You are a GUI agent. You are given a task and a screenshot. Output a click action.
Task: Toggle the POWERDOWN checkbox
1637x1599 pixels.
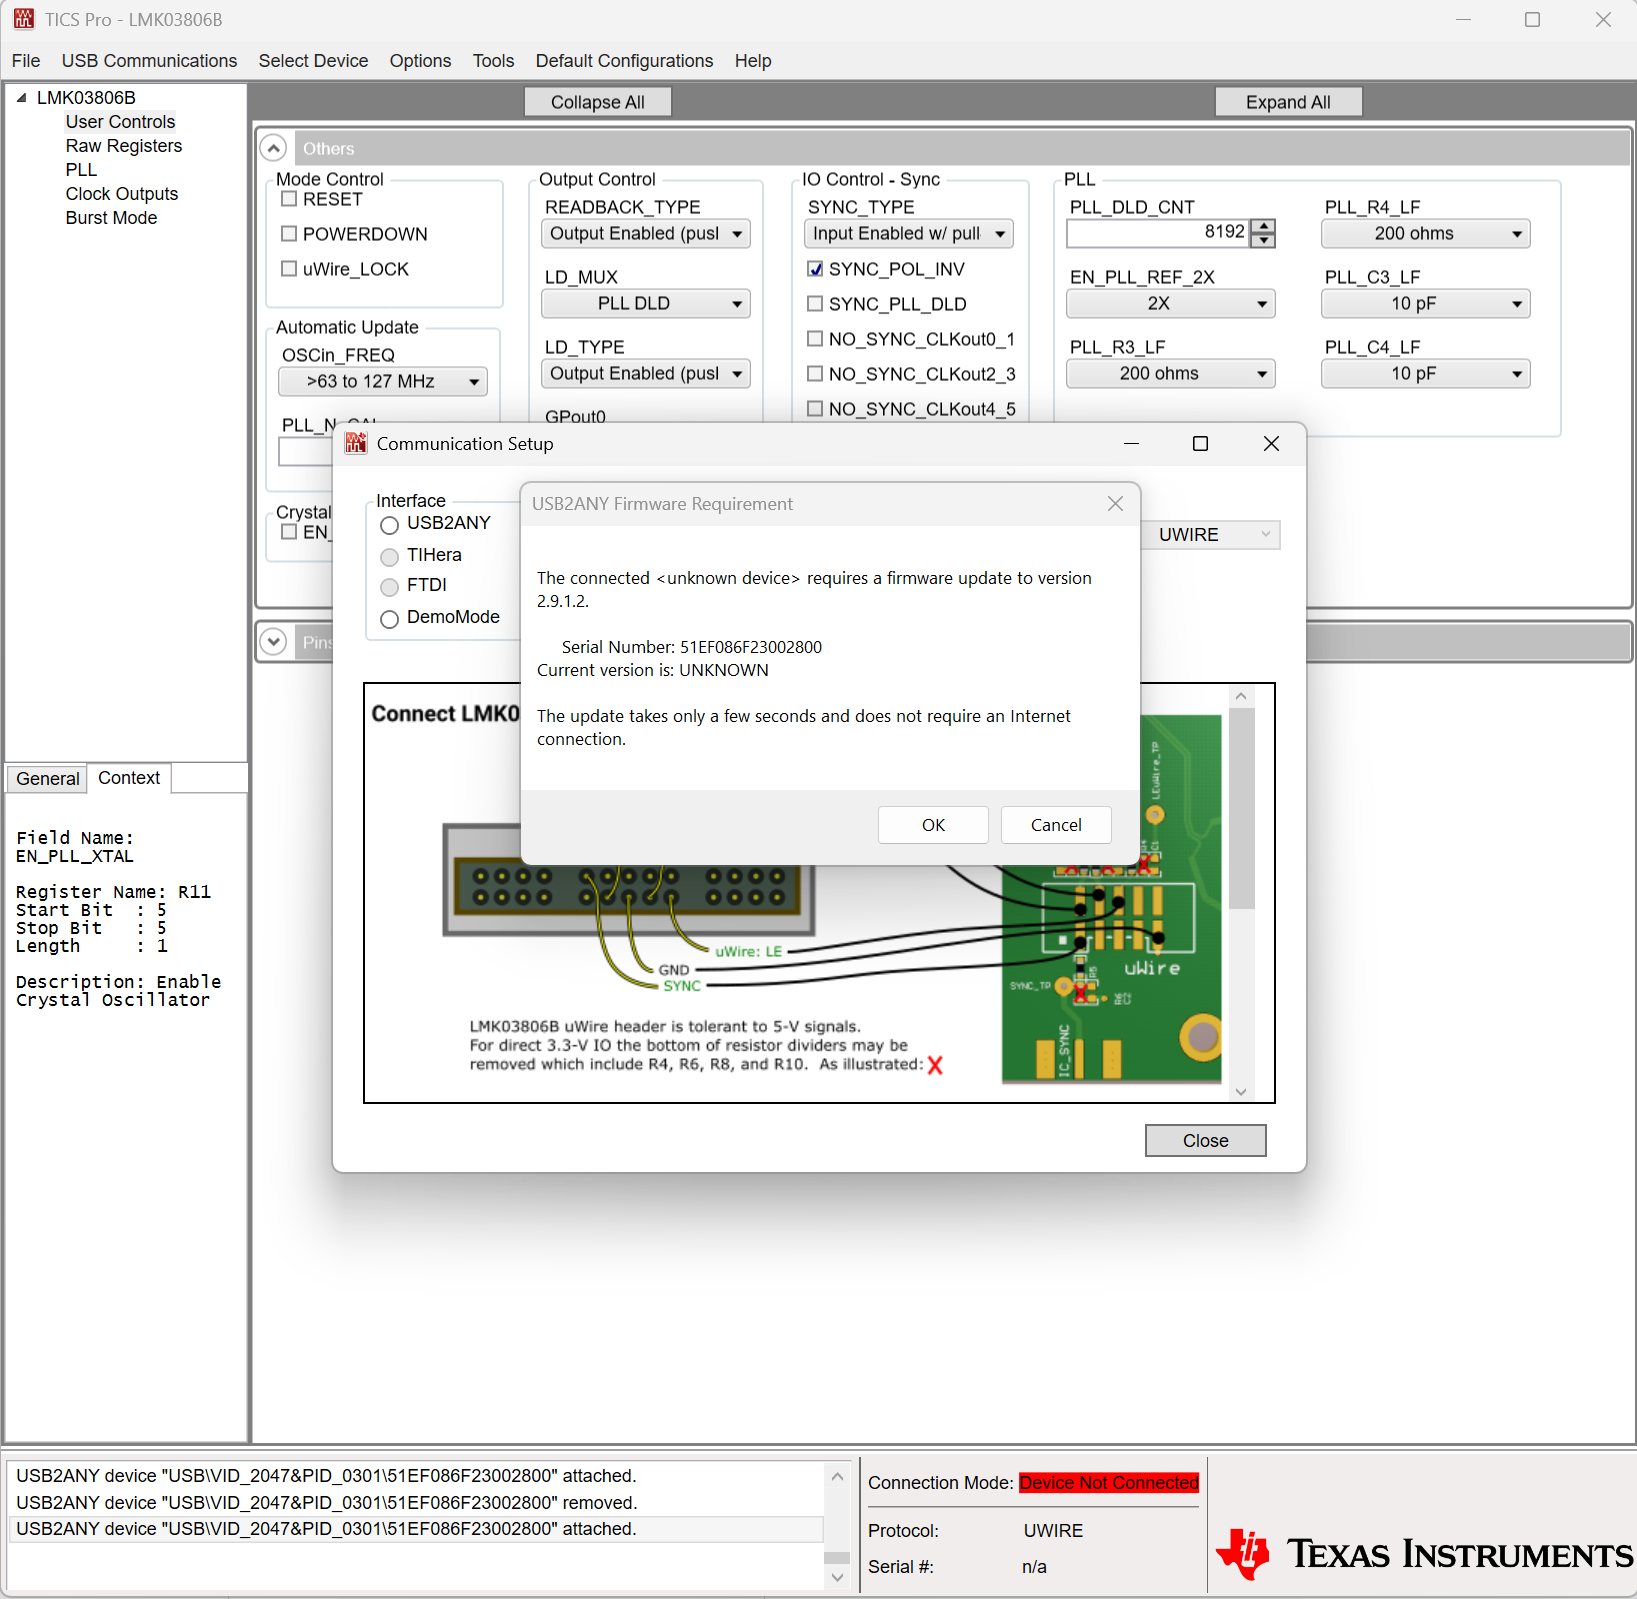point(289,234)
